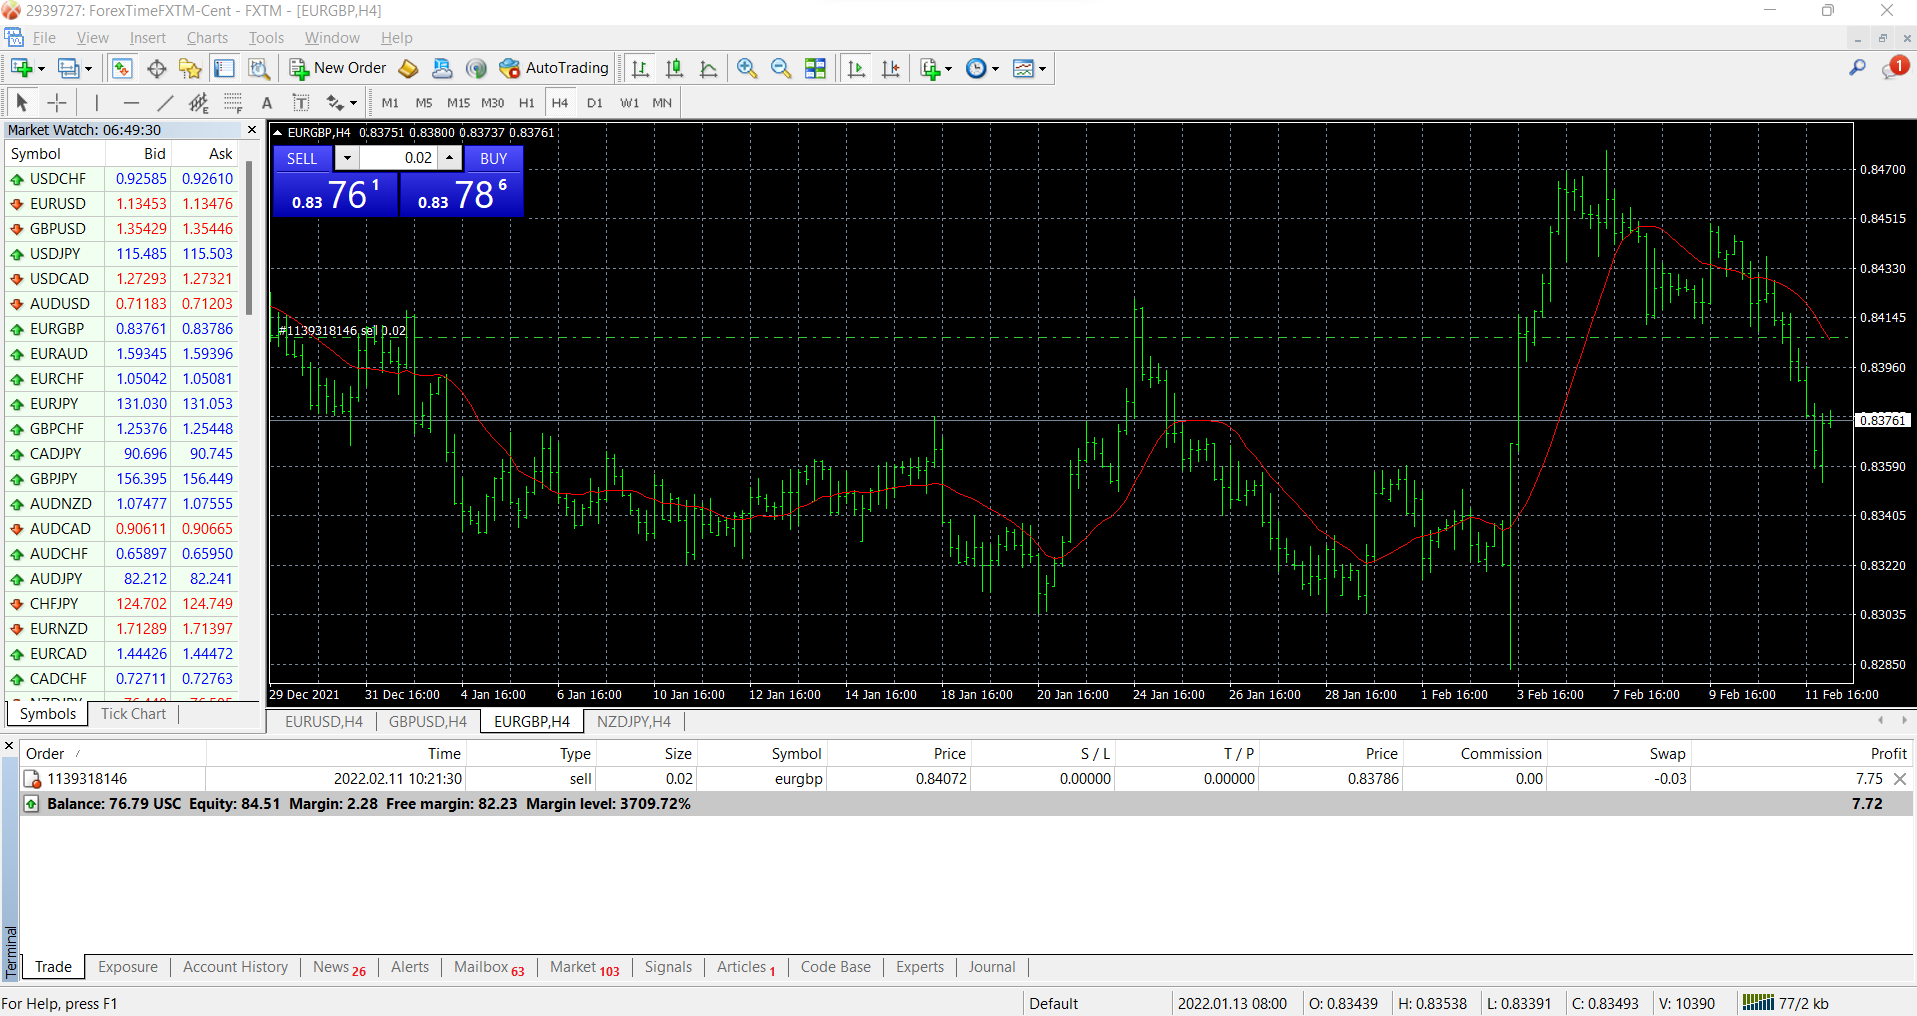
Task: Open the Tick Chart tab
Action: coord(133,714)
